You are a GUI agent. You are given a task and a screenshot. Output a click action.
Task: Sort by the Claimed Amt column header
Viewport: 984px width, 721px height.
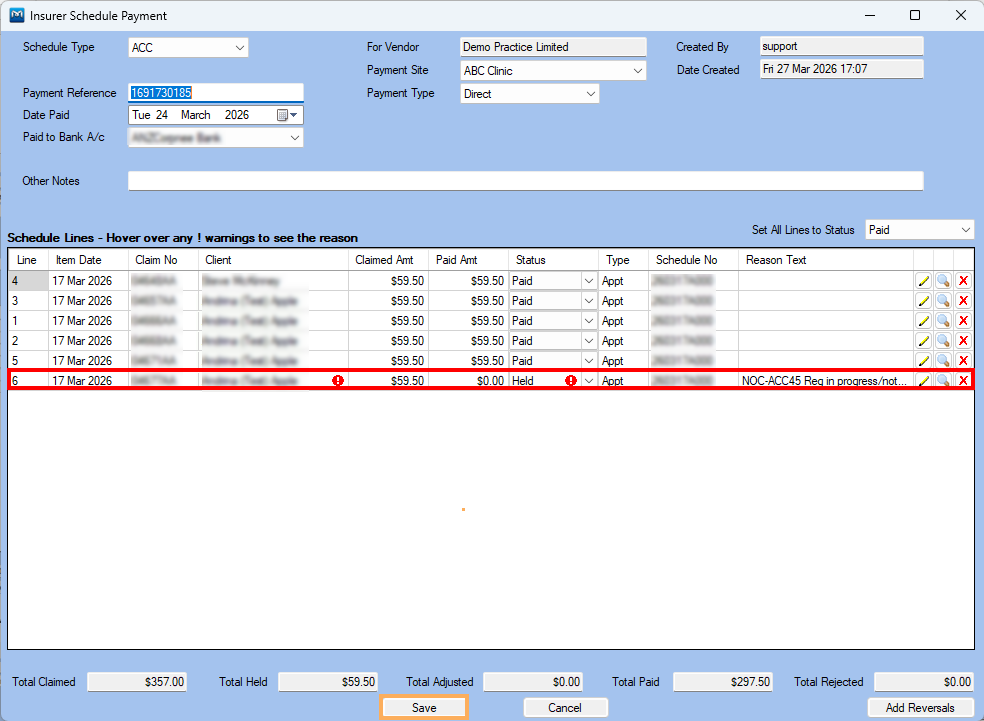(388, 260)
